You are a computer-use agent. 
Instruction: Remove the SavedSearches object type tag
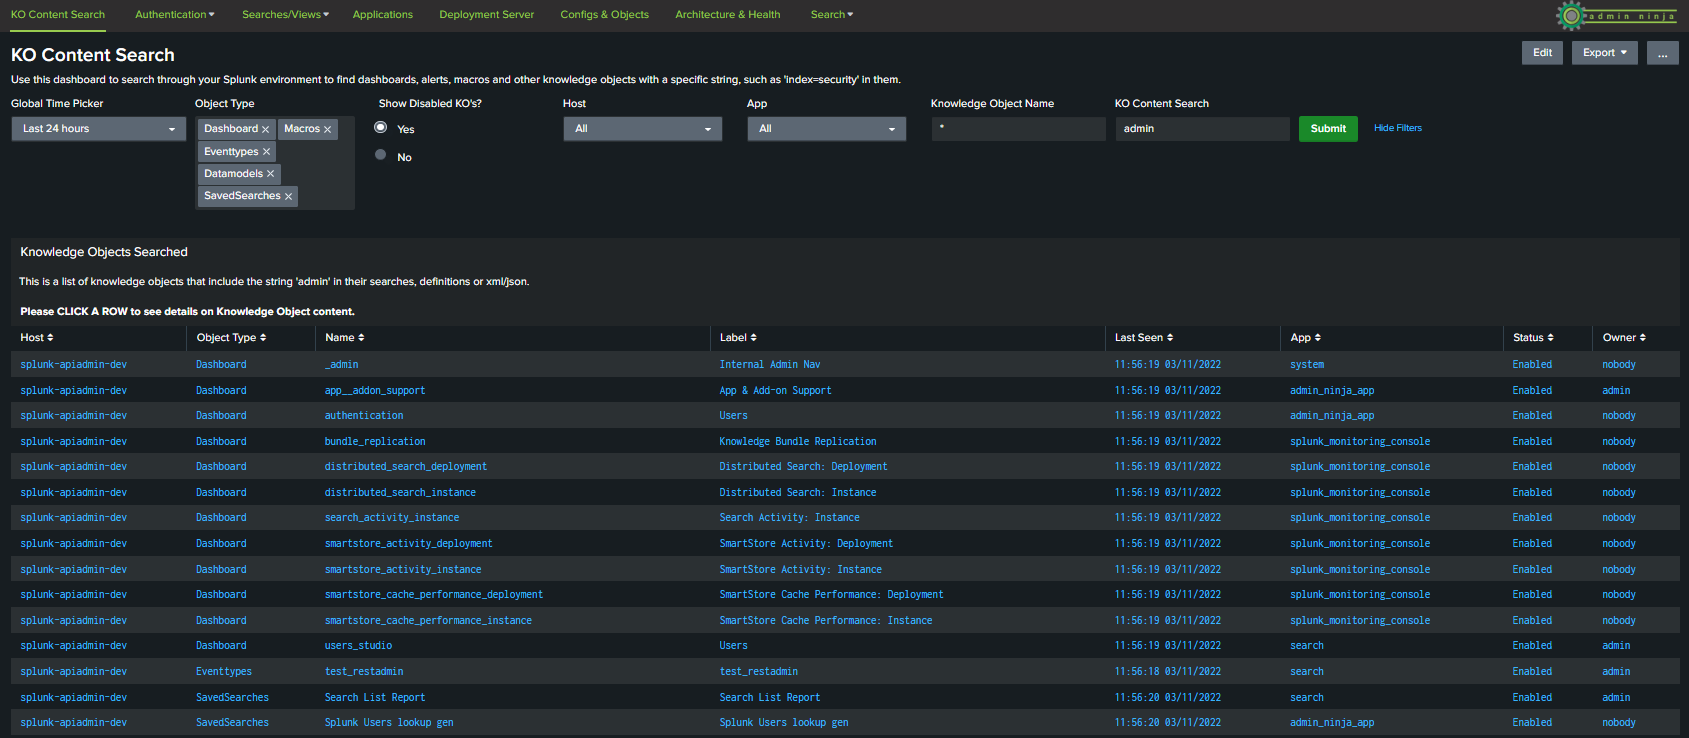[x=288, y=196]
